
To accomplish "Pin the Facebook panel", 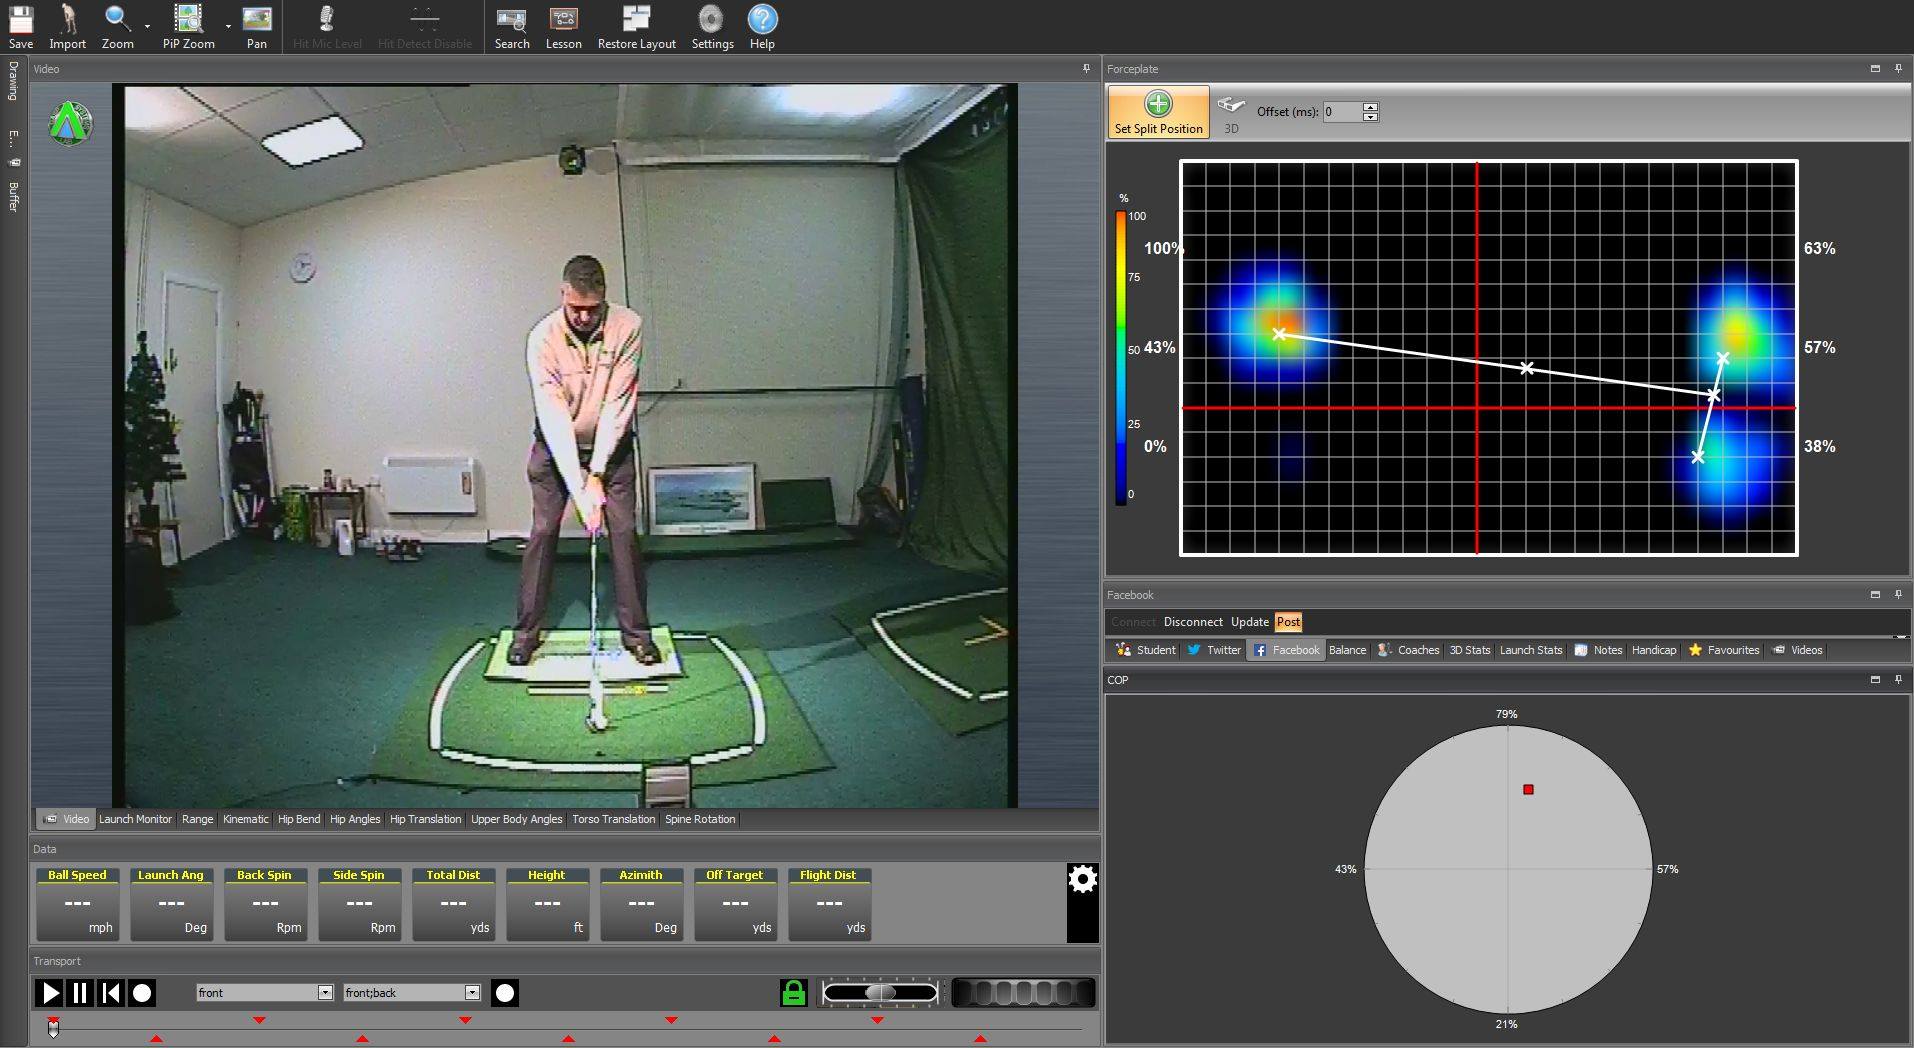I will 1898,594.
